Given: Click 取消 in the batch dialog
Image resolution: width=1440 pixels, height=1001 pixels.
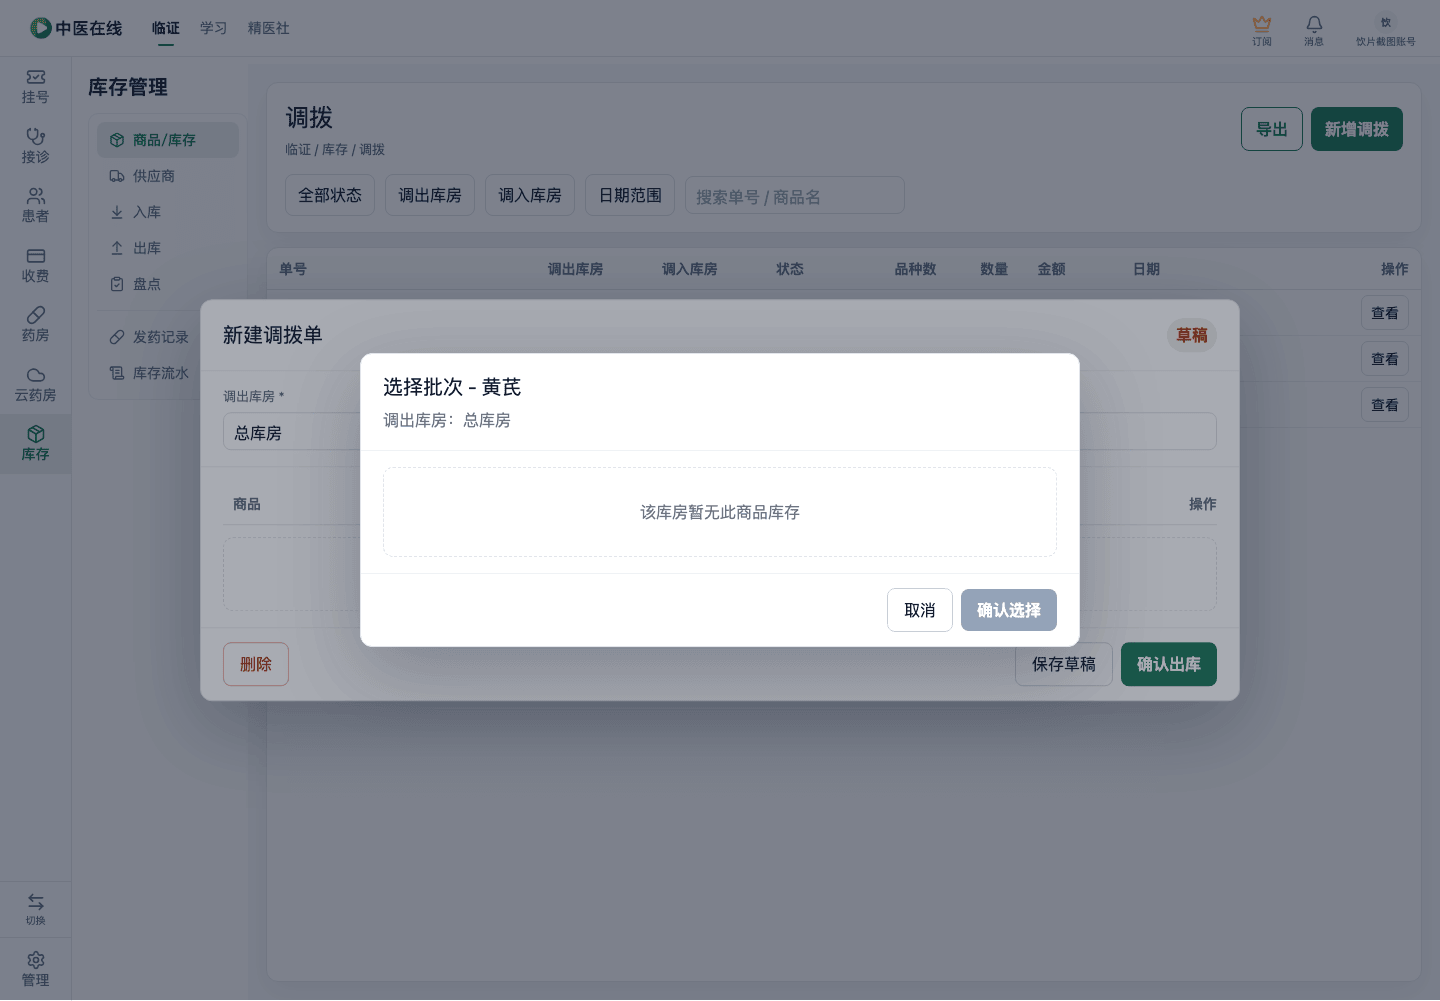Looking at the screenshot, I should click(x=920, y=610).
